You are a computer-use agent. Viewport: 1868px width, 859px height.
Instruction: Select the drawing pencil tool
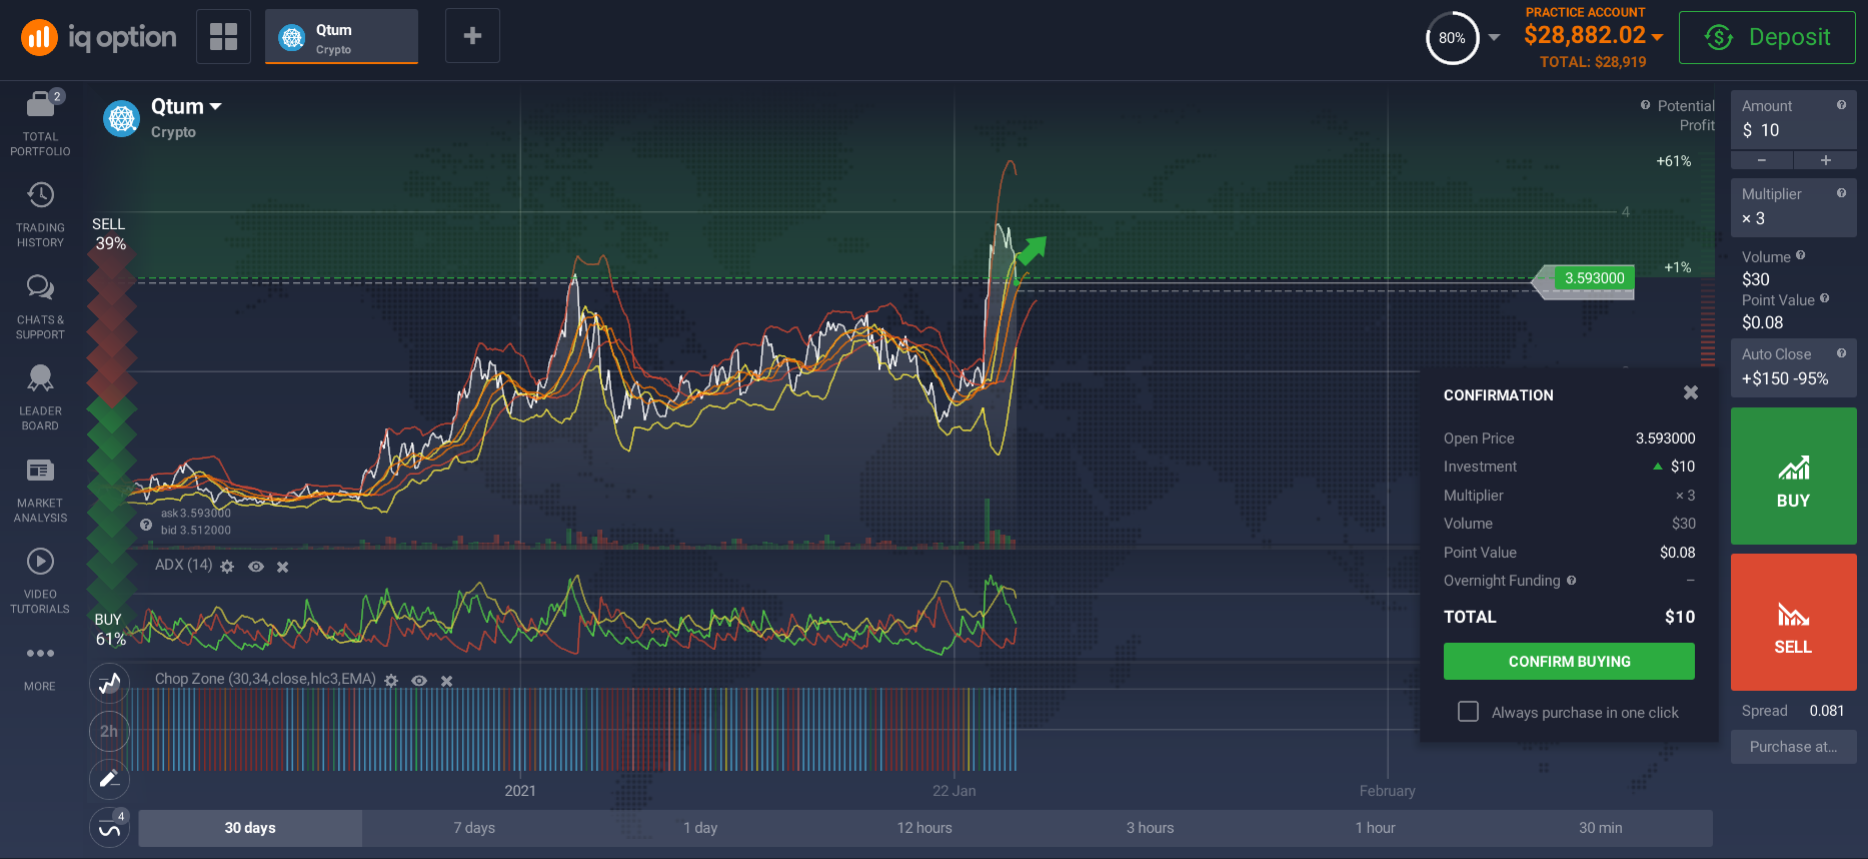pos(109,778)
